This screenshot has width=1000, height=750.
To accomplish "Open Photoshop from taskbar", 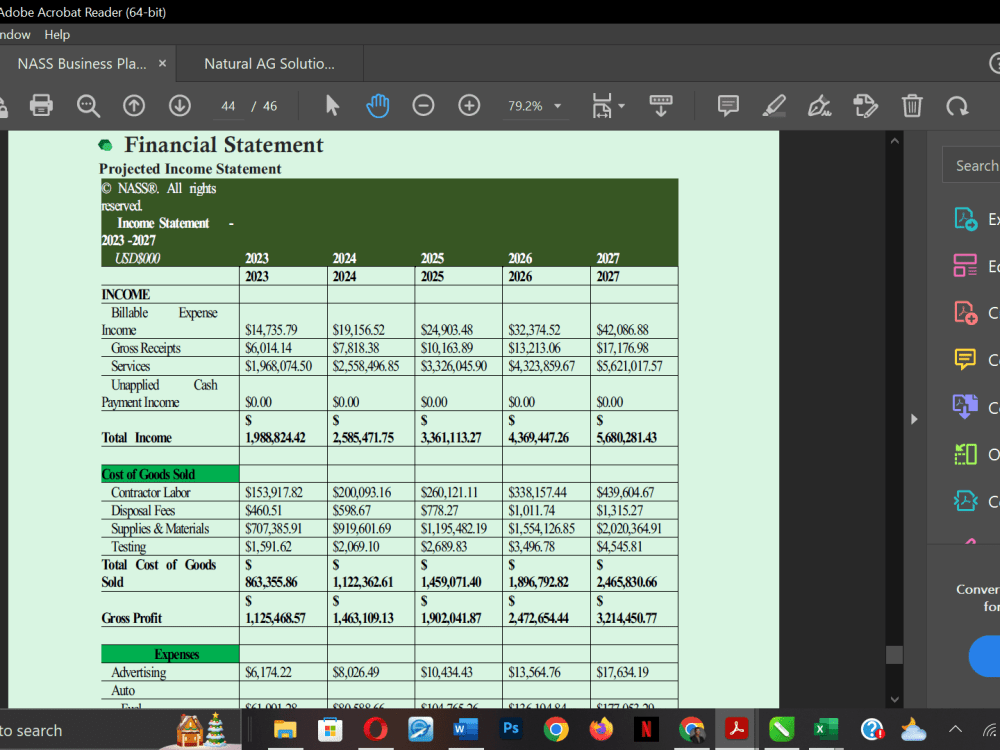I will (511, 729).
